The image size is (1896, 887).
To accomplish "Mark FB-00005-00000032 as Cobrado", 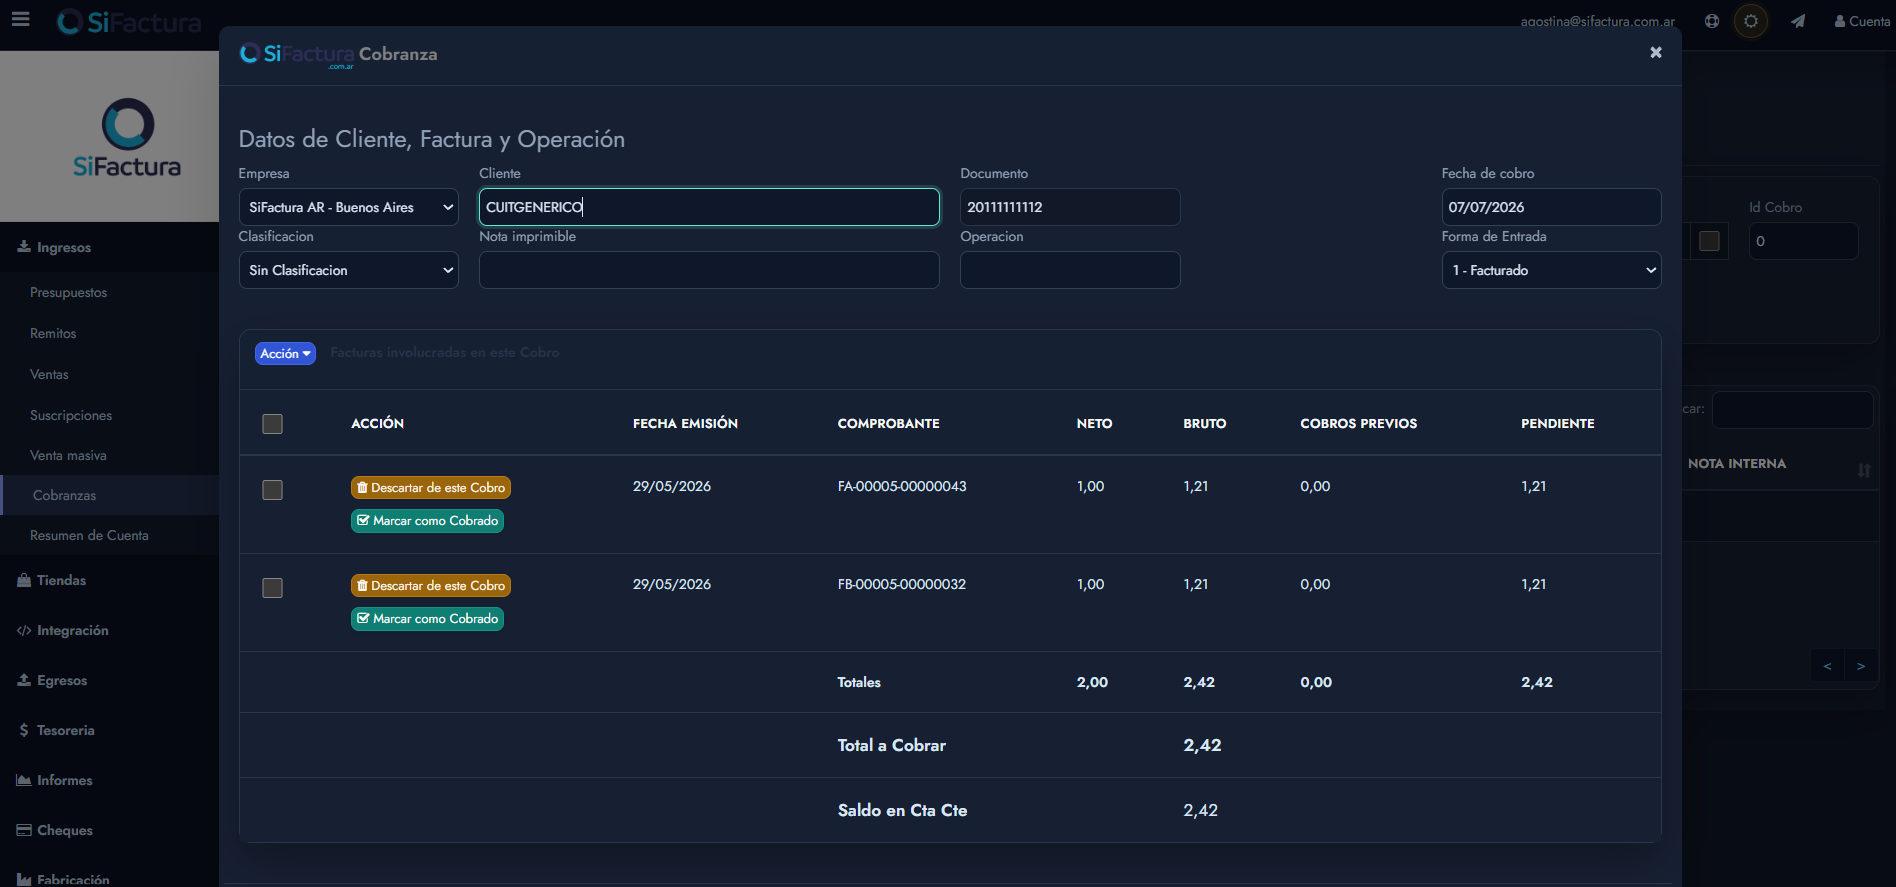I will click(x=427, y=619).
